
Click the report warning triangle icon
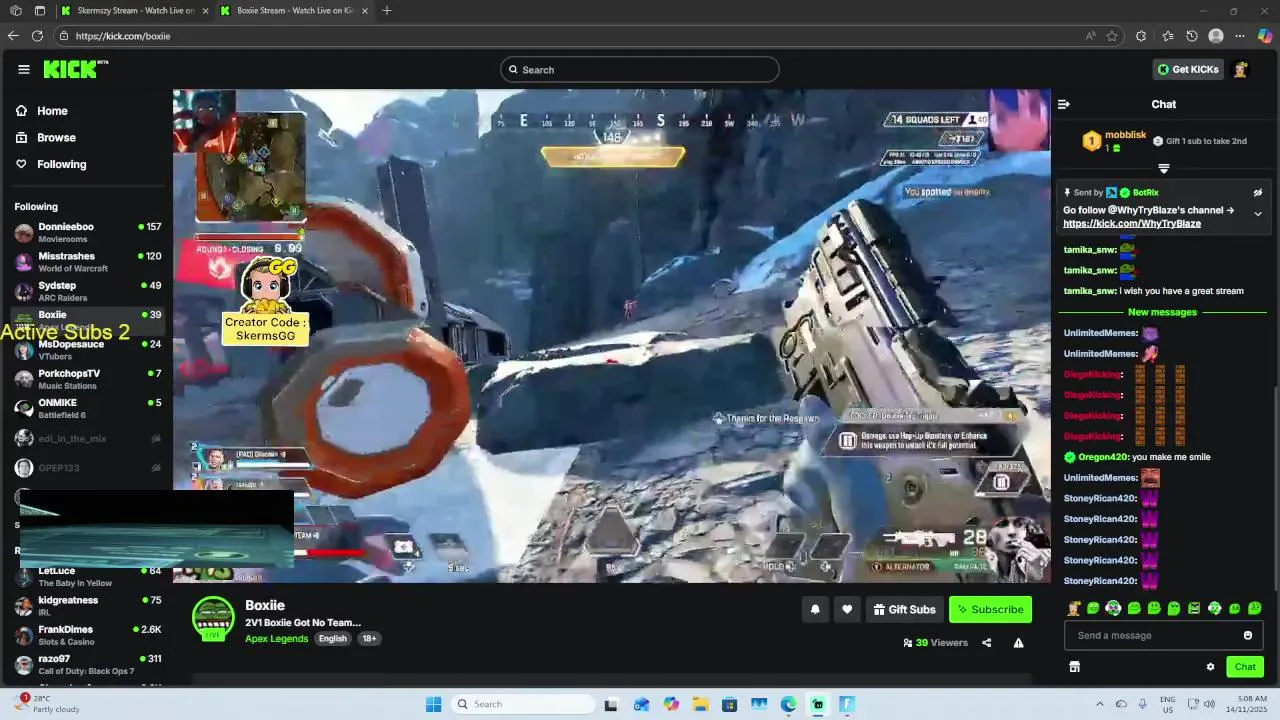pyautogui.click(x=1018, y=643)
